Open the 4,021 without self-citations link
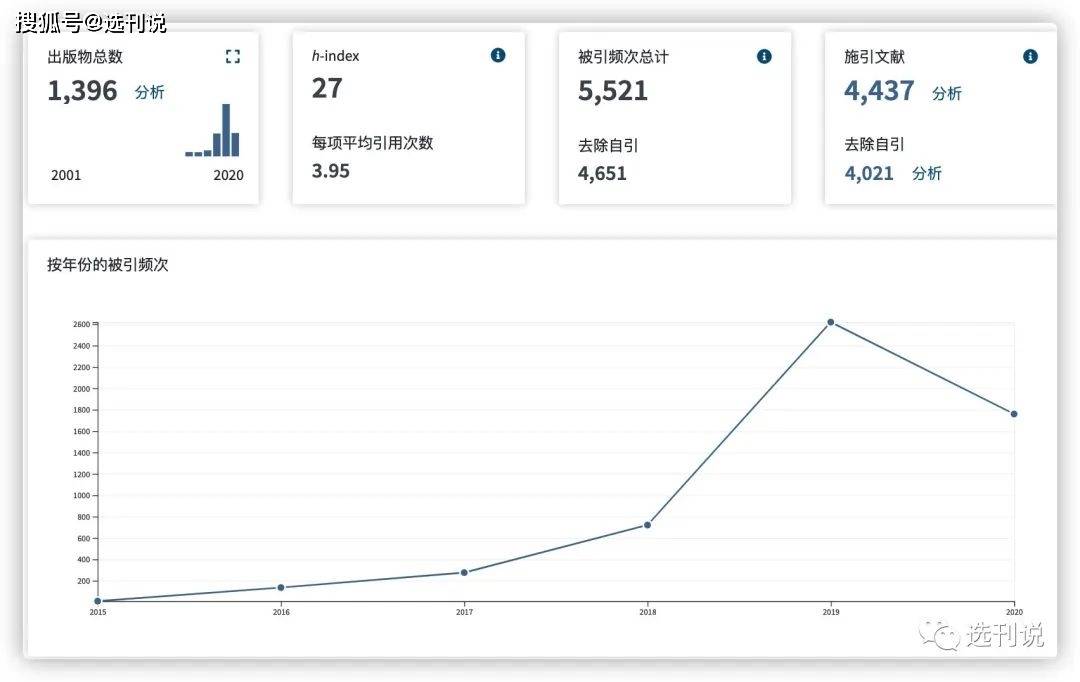Viewport: 1080px width, 682px height. pos(869,174)
